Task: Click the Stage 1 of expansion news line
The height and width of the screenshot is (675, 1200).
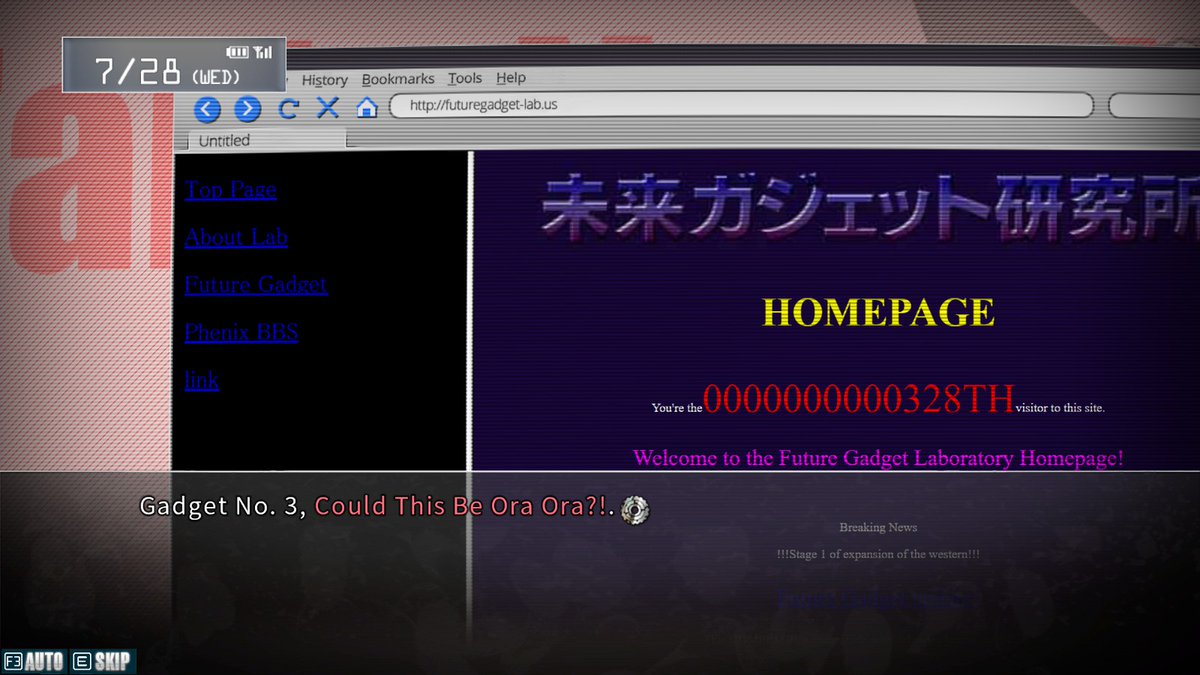Action: pyautogui.click(x=878, y=554)
